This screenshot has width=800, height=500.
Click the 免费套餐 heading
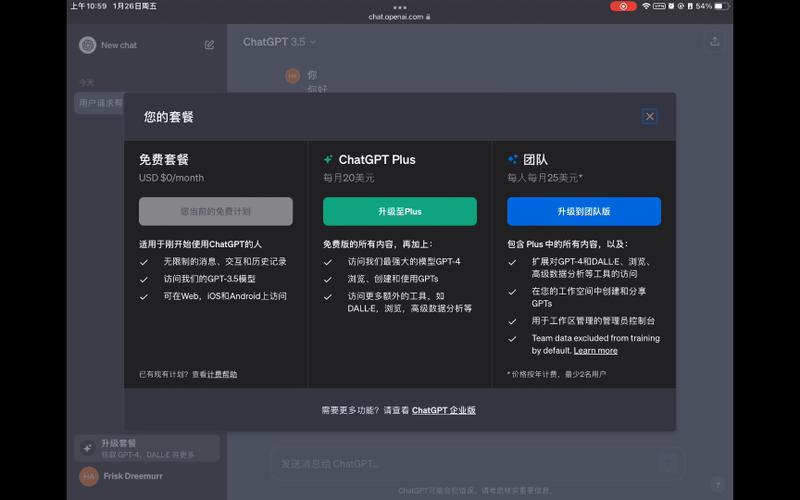(164, 160)
